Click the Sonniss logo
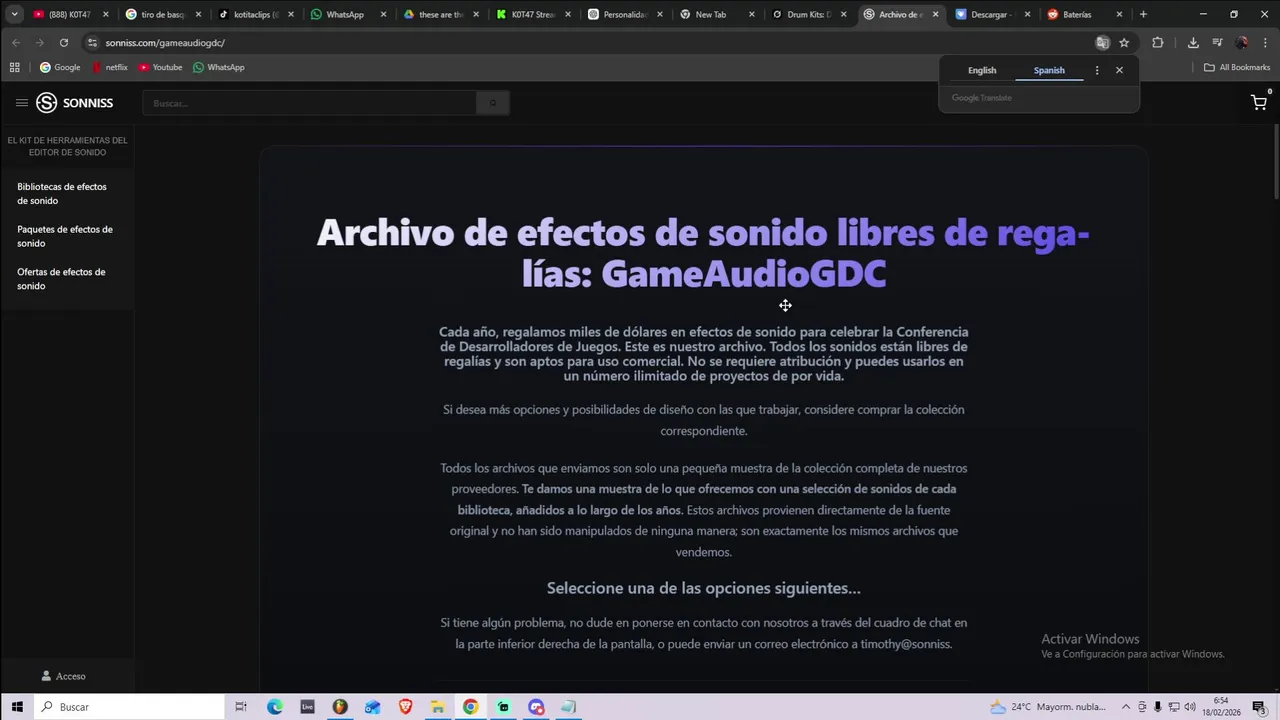 point(75,103)
